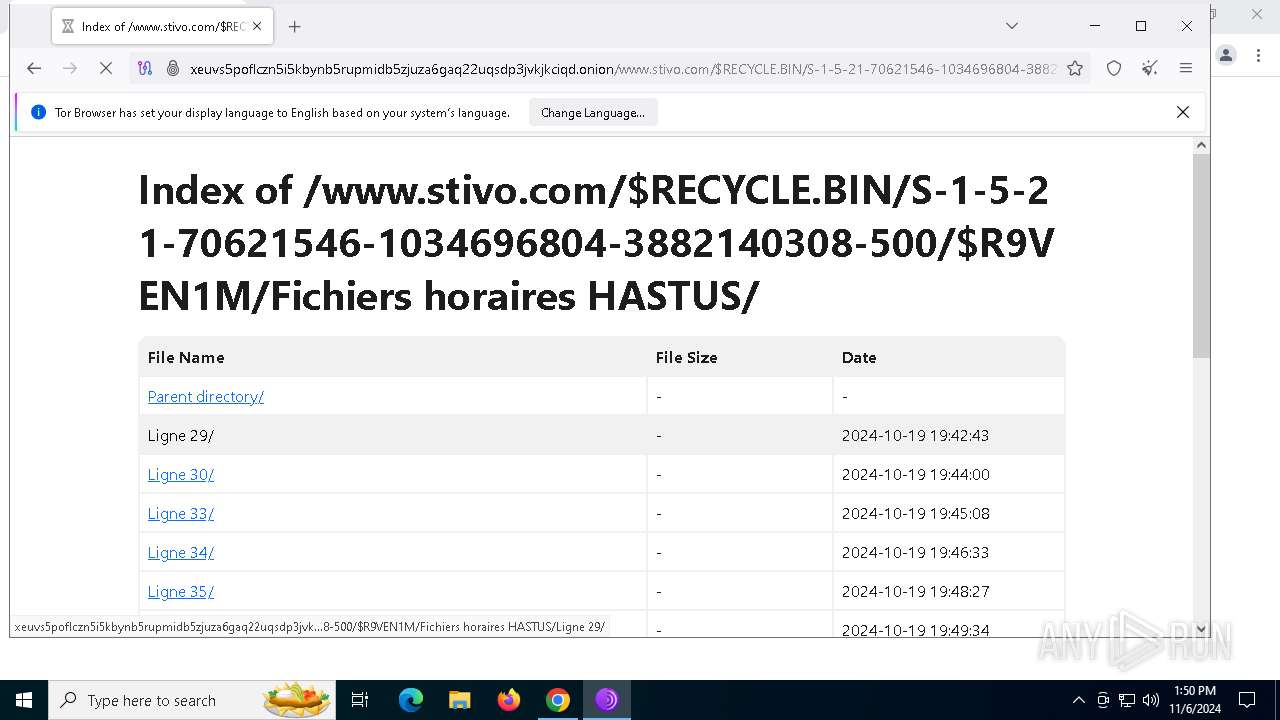Bookmark this page with the star
Screen dimensions: 1280x720
point(1075,68)
